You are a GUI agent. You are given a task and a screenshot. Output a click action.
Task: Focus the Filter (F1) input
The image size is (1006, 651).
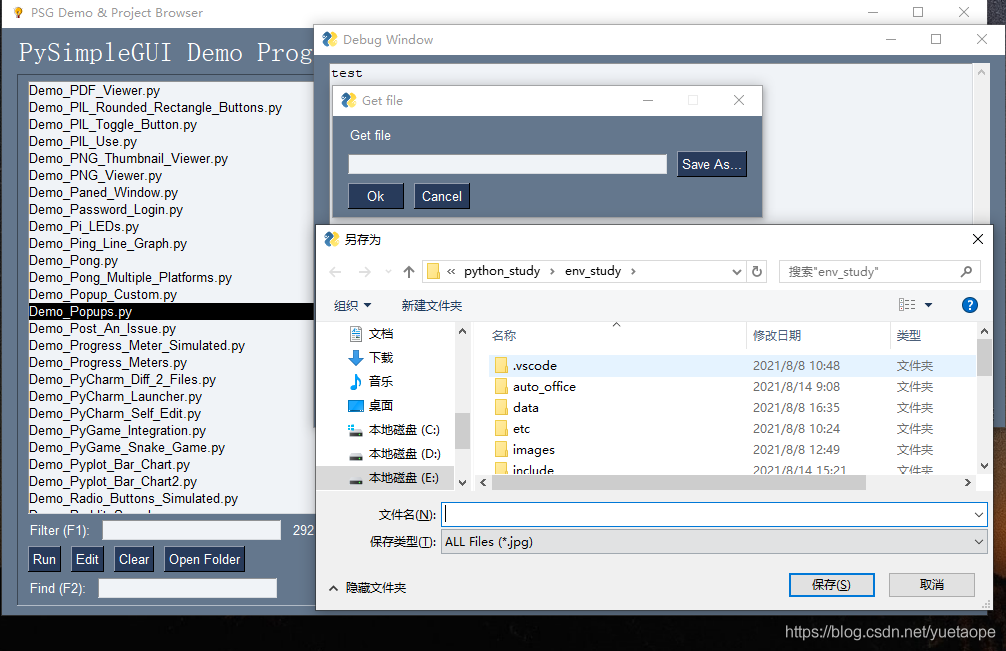(192, 530)
